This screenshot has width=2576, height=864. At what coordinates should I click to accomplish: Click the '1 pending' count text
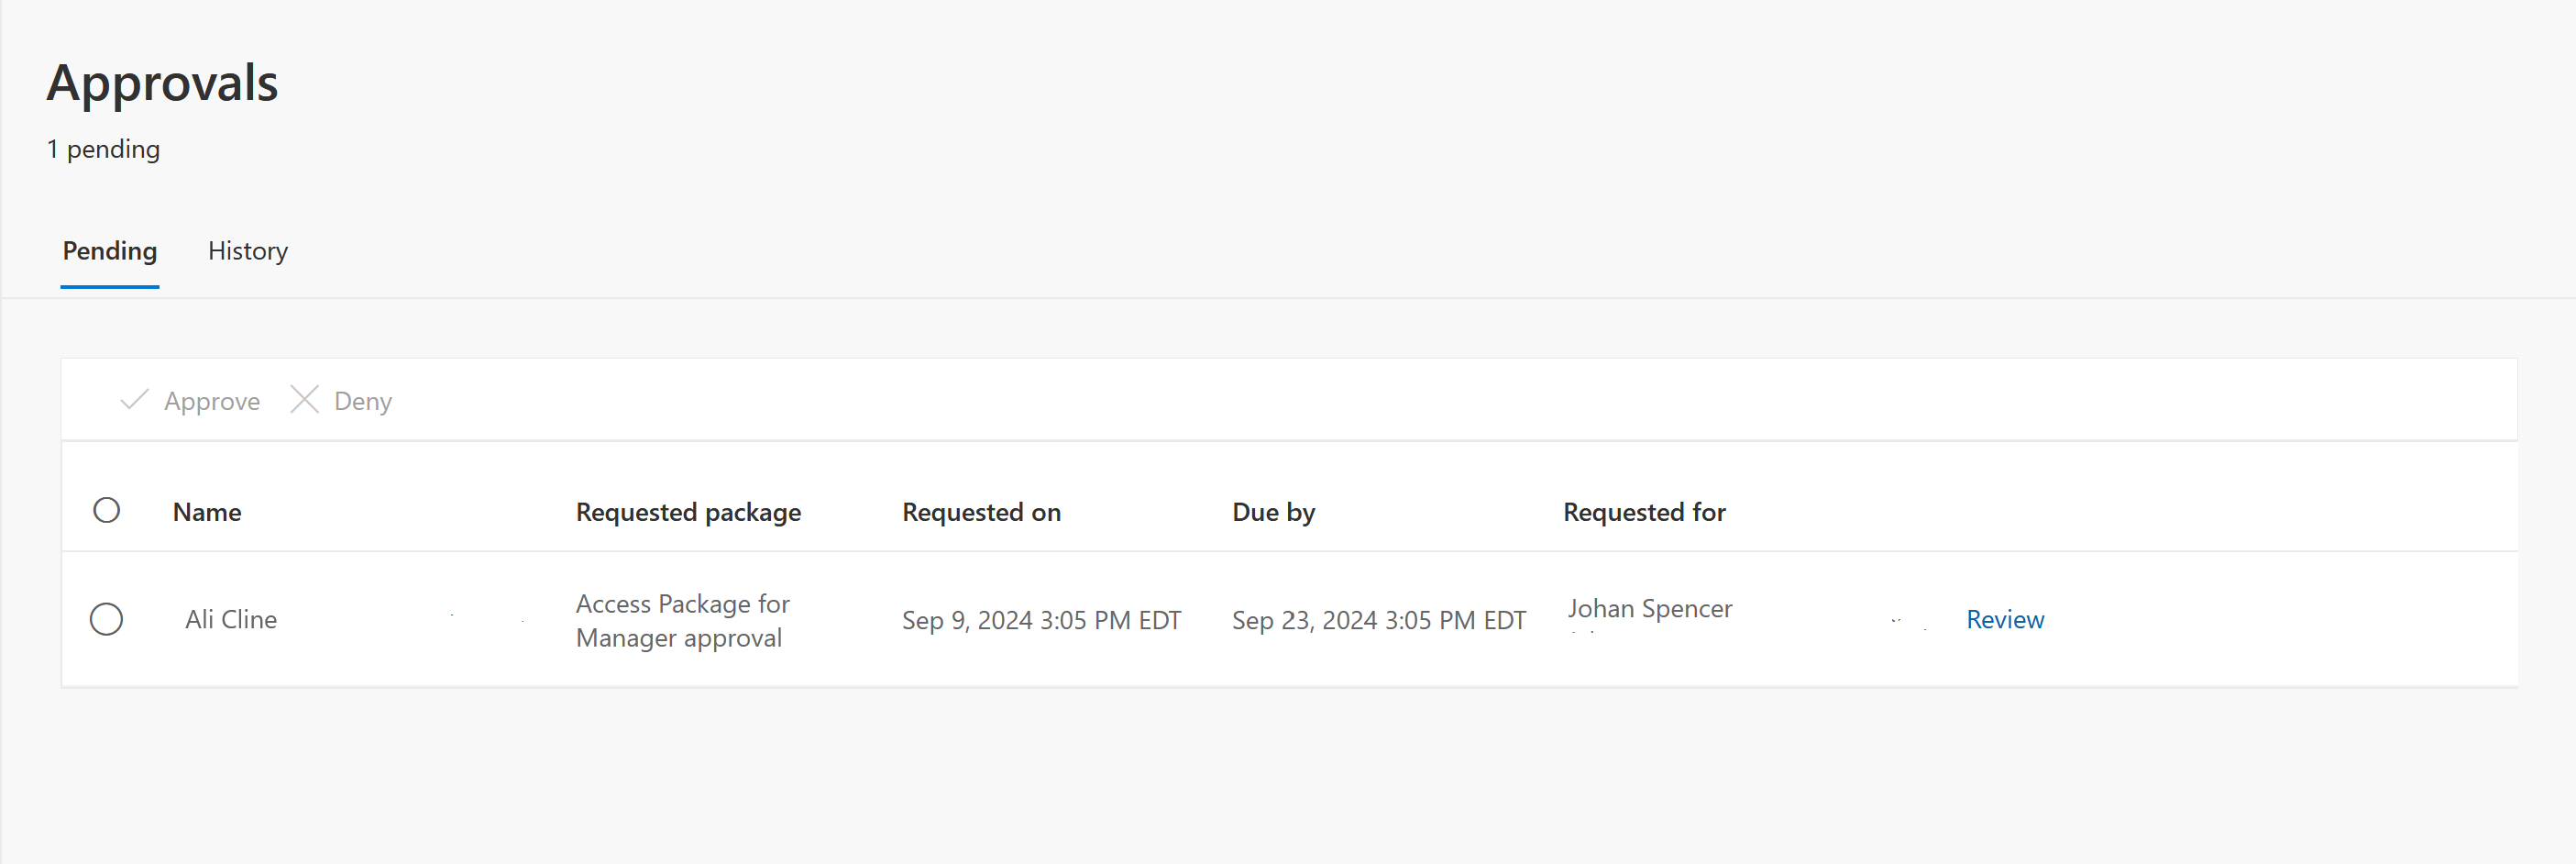103,149
